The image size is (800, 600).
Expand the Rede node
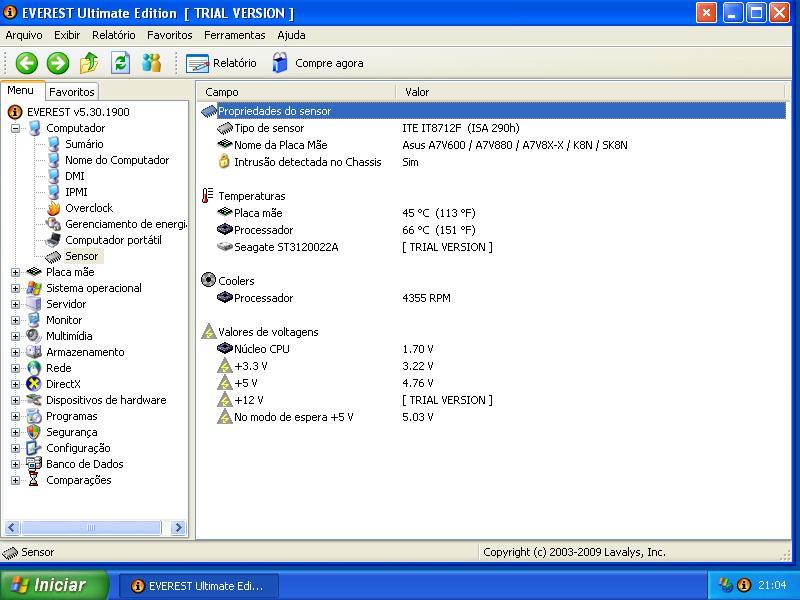coord(15,368)
